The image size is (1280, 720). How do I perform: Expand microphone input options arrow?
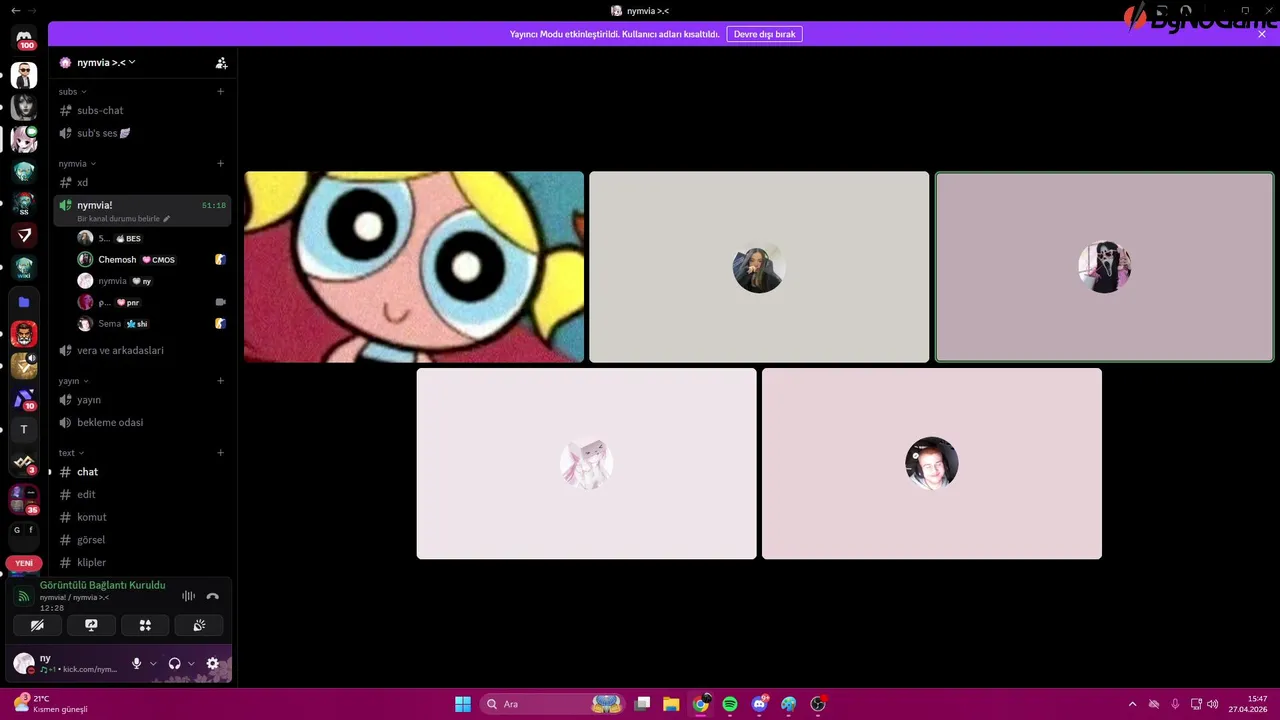153,663
